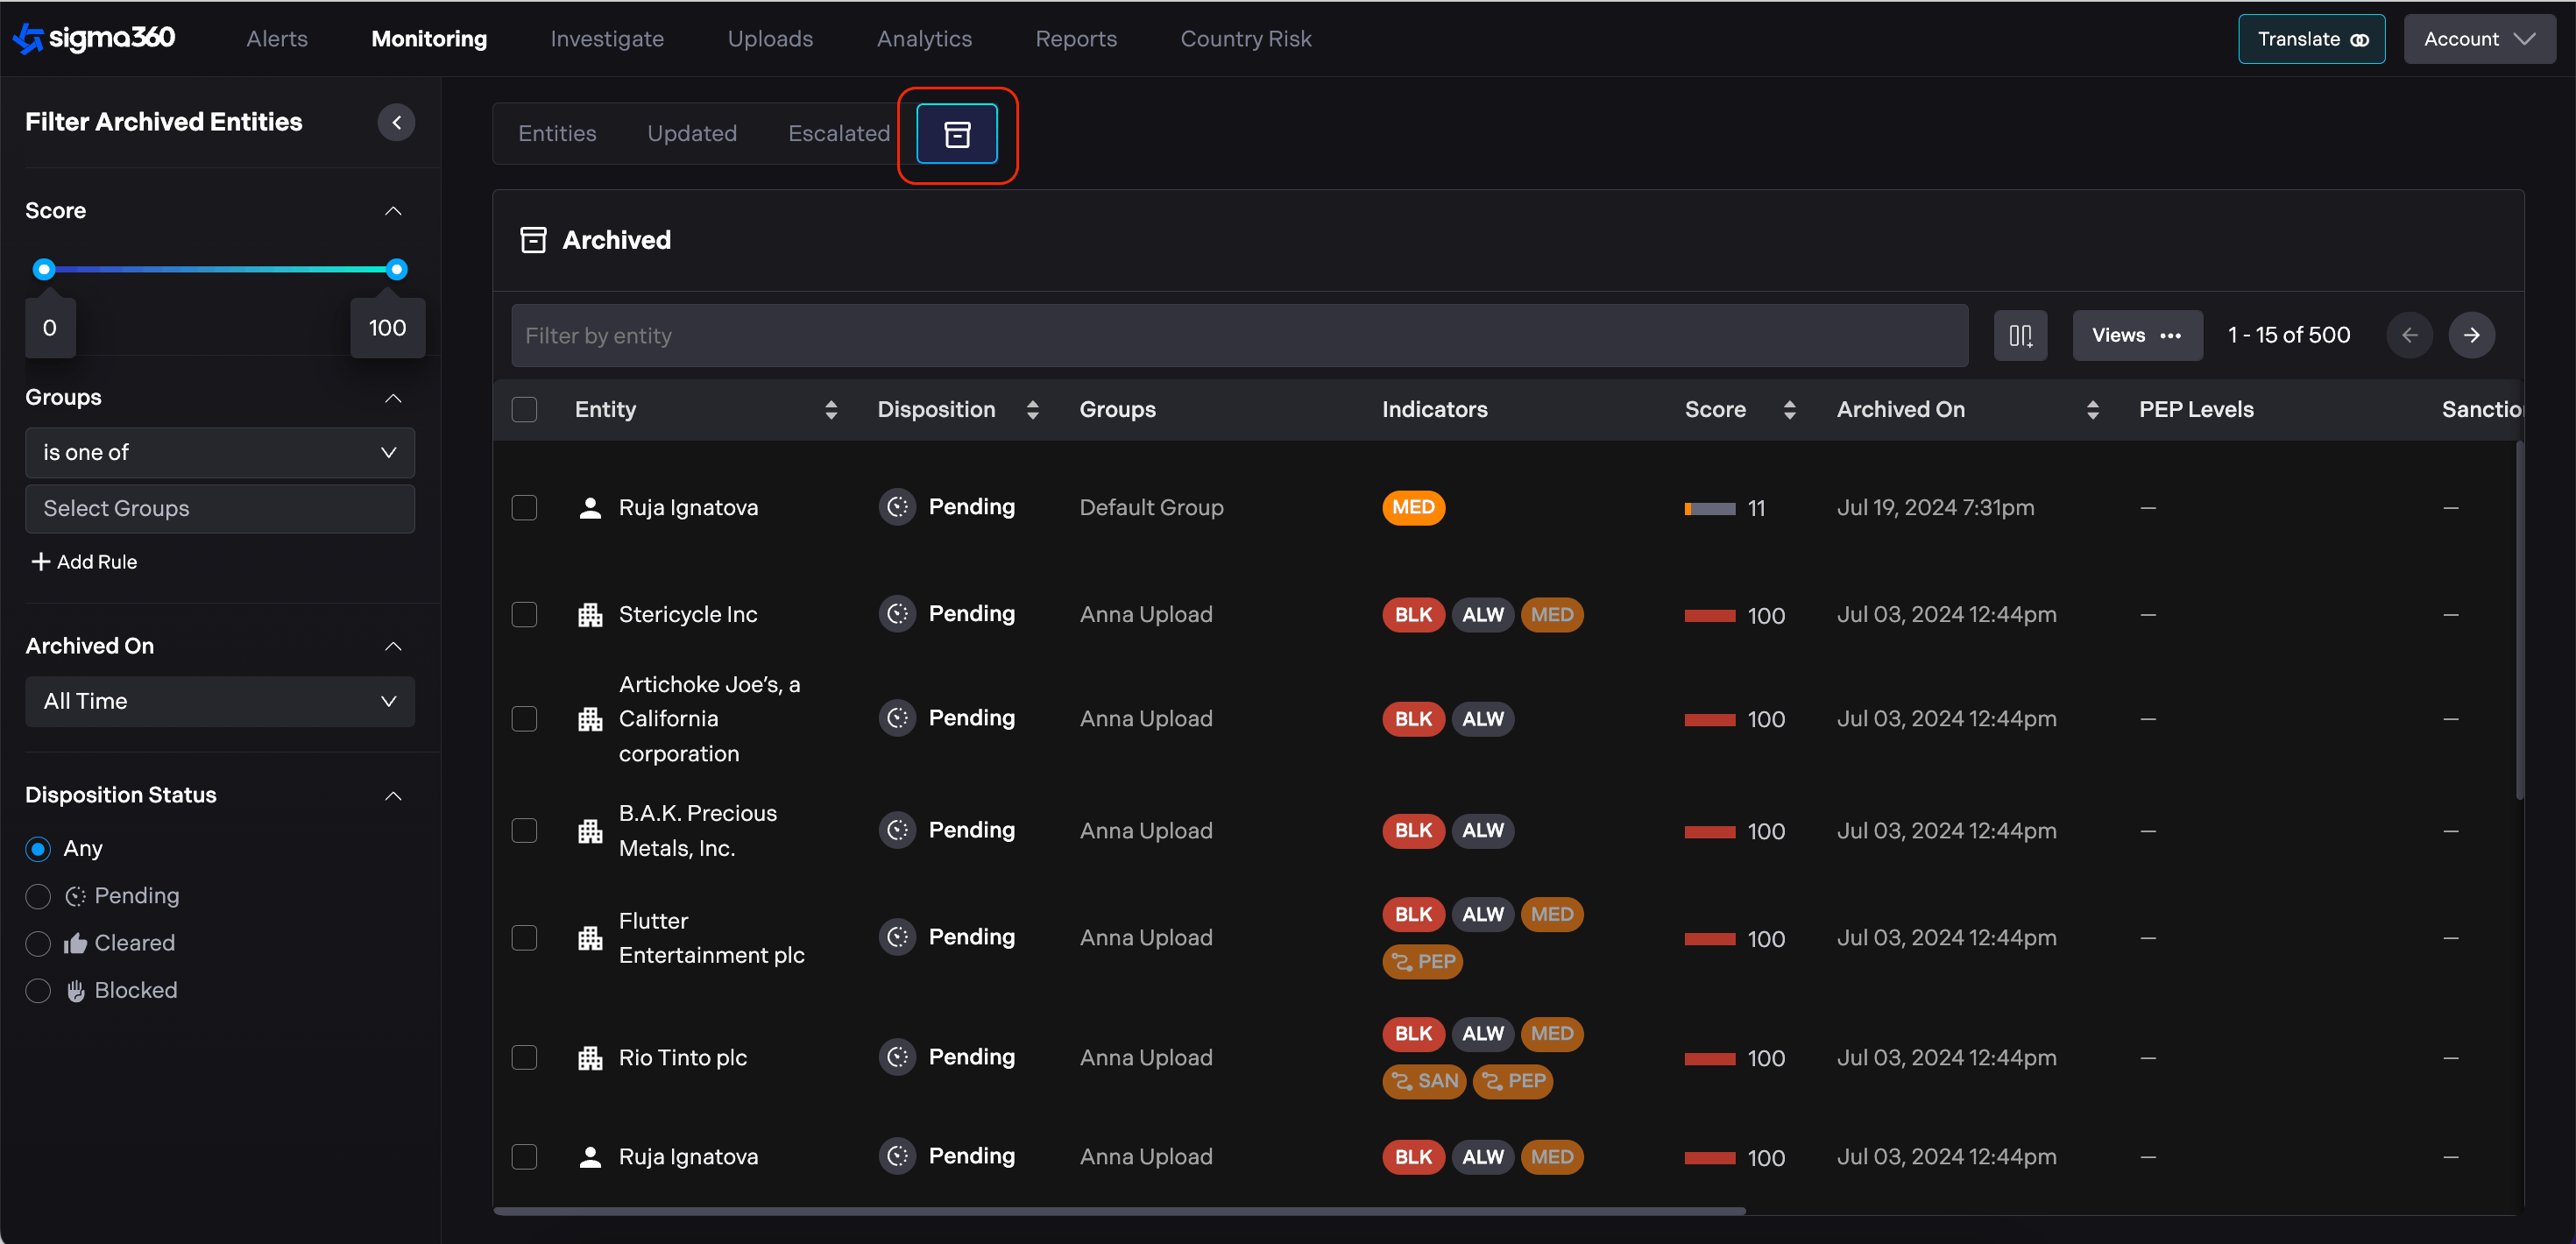Click the Add Rule link
Screen dimensions: 2576x1244
pos(84,562)
